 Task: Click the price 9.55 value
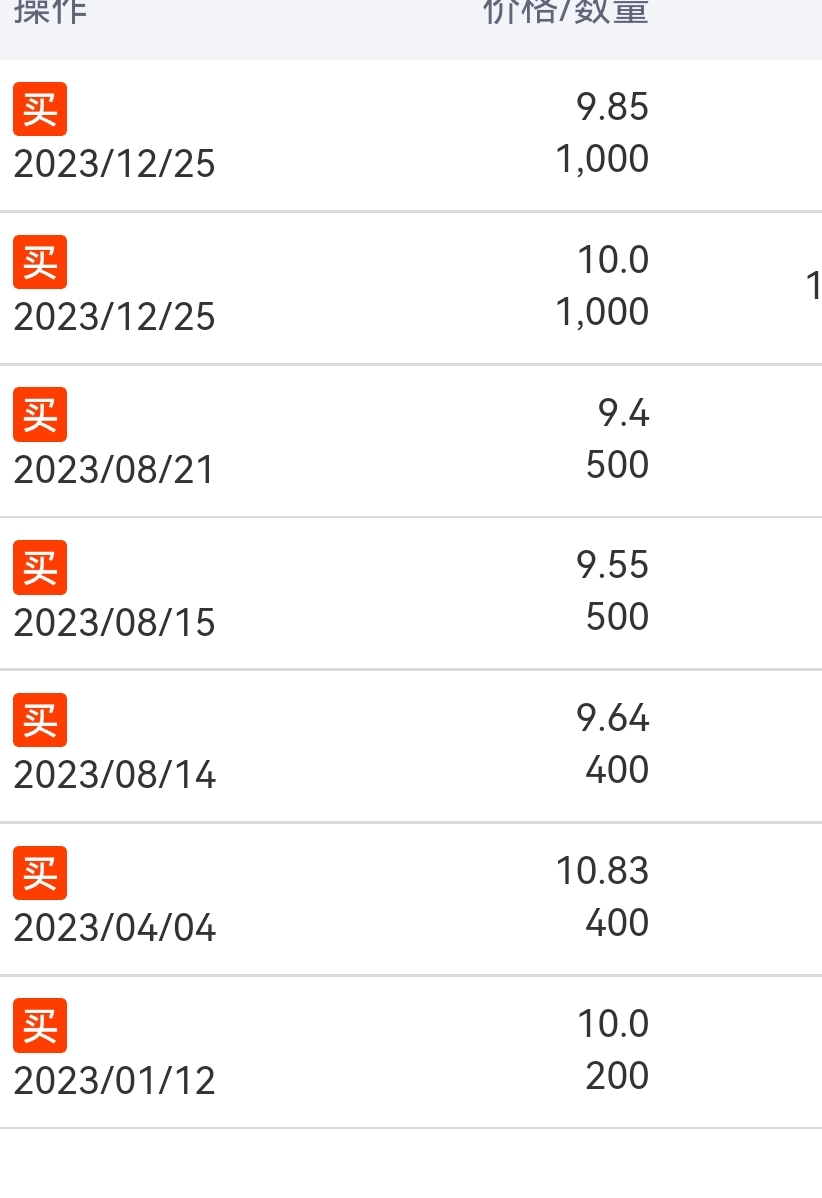tap(613, 565)
